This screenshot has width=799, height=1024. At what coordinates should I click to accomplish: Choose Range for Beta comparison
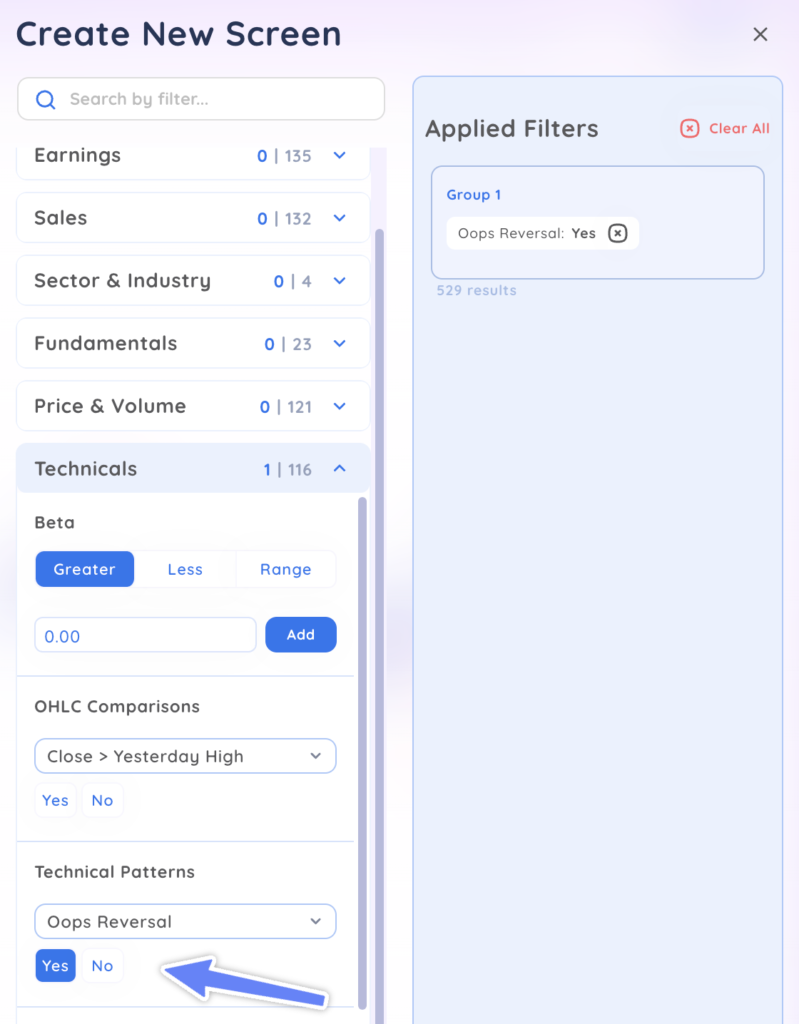pyautogui.click(x=286, y=569)
